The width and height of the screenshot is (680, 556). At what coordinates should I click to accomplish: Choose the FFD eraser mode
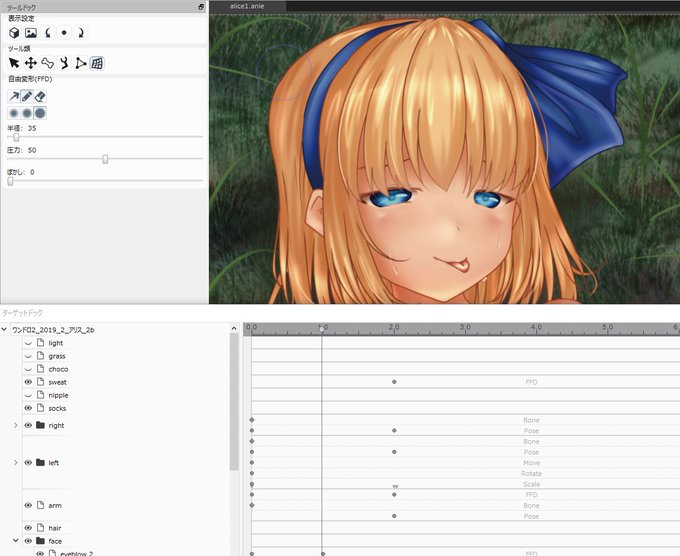click(40, 96)
